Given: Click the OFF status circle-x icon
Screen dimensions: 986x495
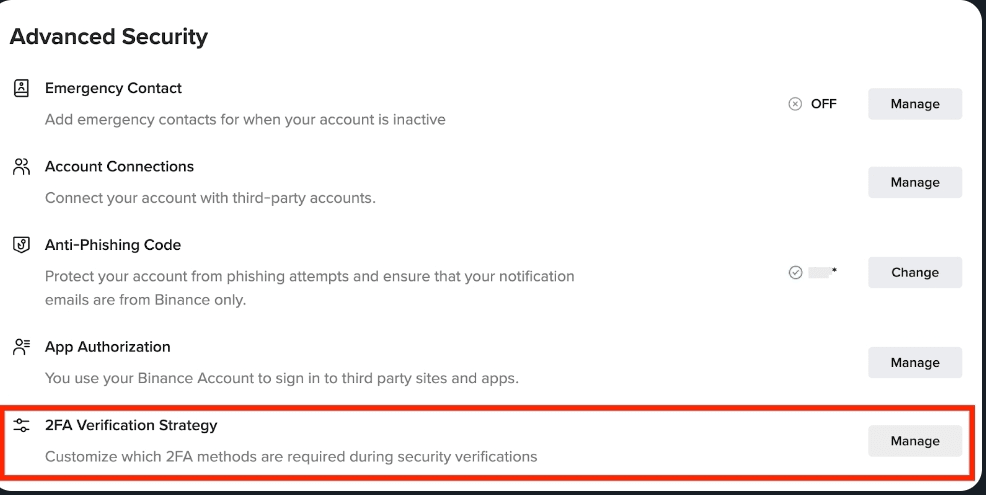Looking at the screenshot, I should (795, 104).
